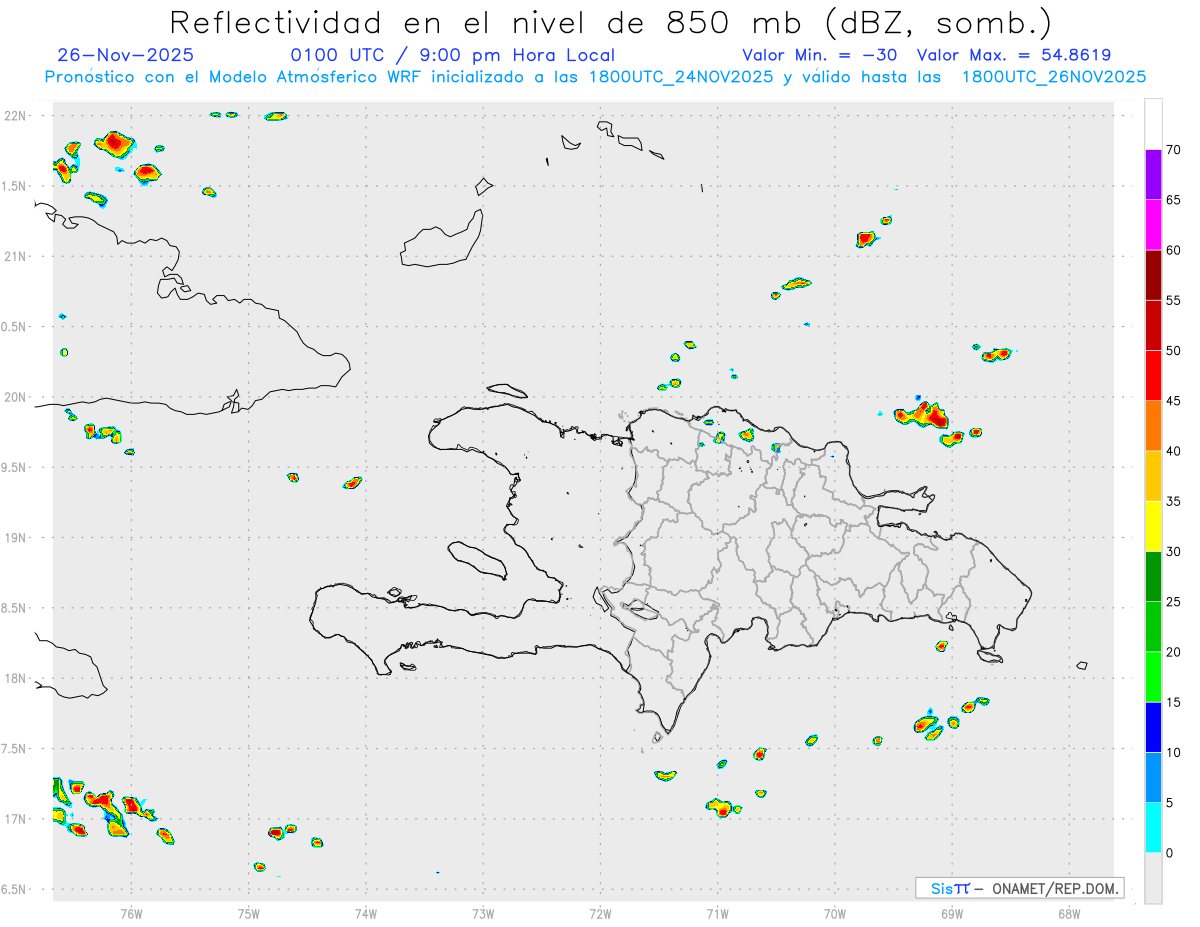Click "0100 UTC / 9:00 pm Hora Local" text
Image resolution: width=1200 pixels, height=927 pixels.
(x=453, y=55)
